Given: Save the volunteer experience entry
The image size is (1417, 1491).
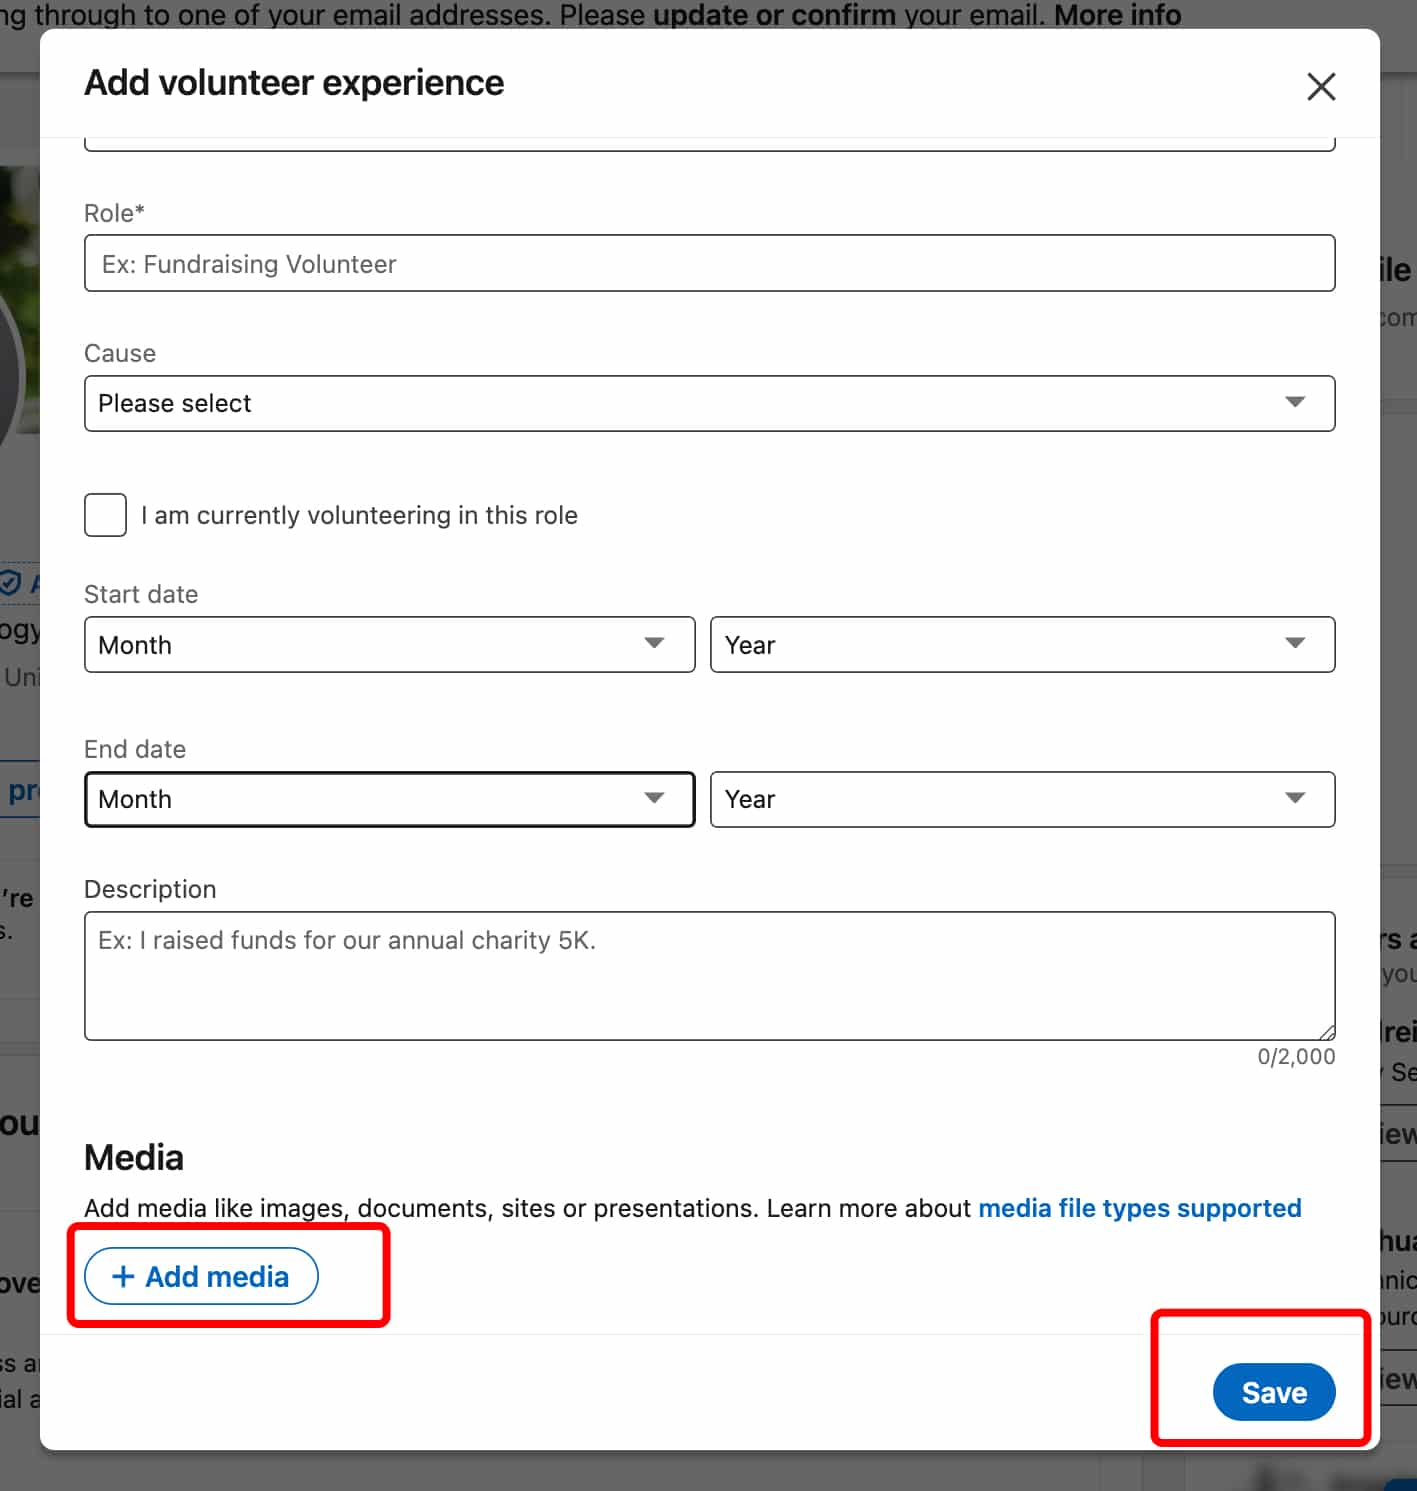Looking at the screenshot, I should coord(1274,1392).
